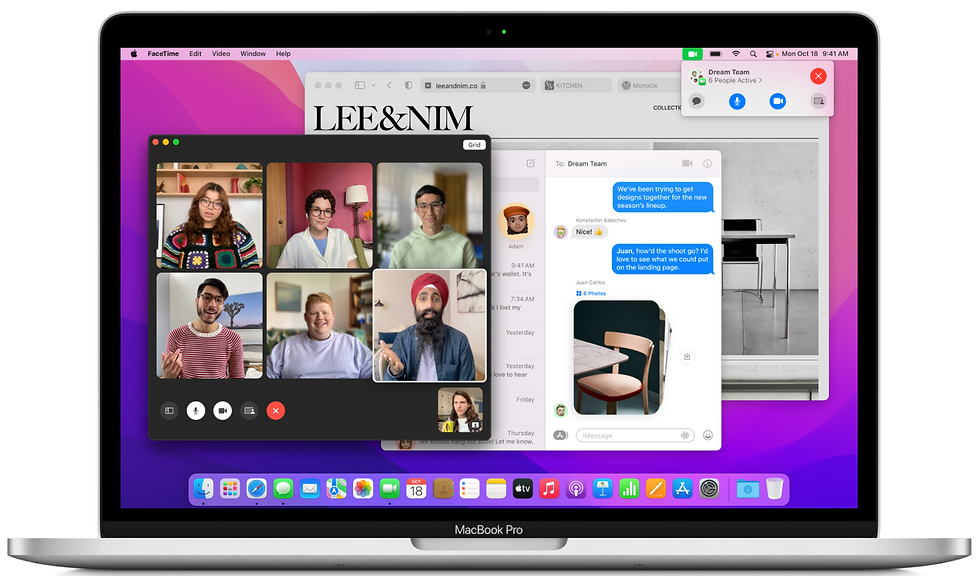Open the Video menu
The height and width of the screenshot is (576, 980).
click(221, 54)
